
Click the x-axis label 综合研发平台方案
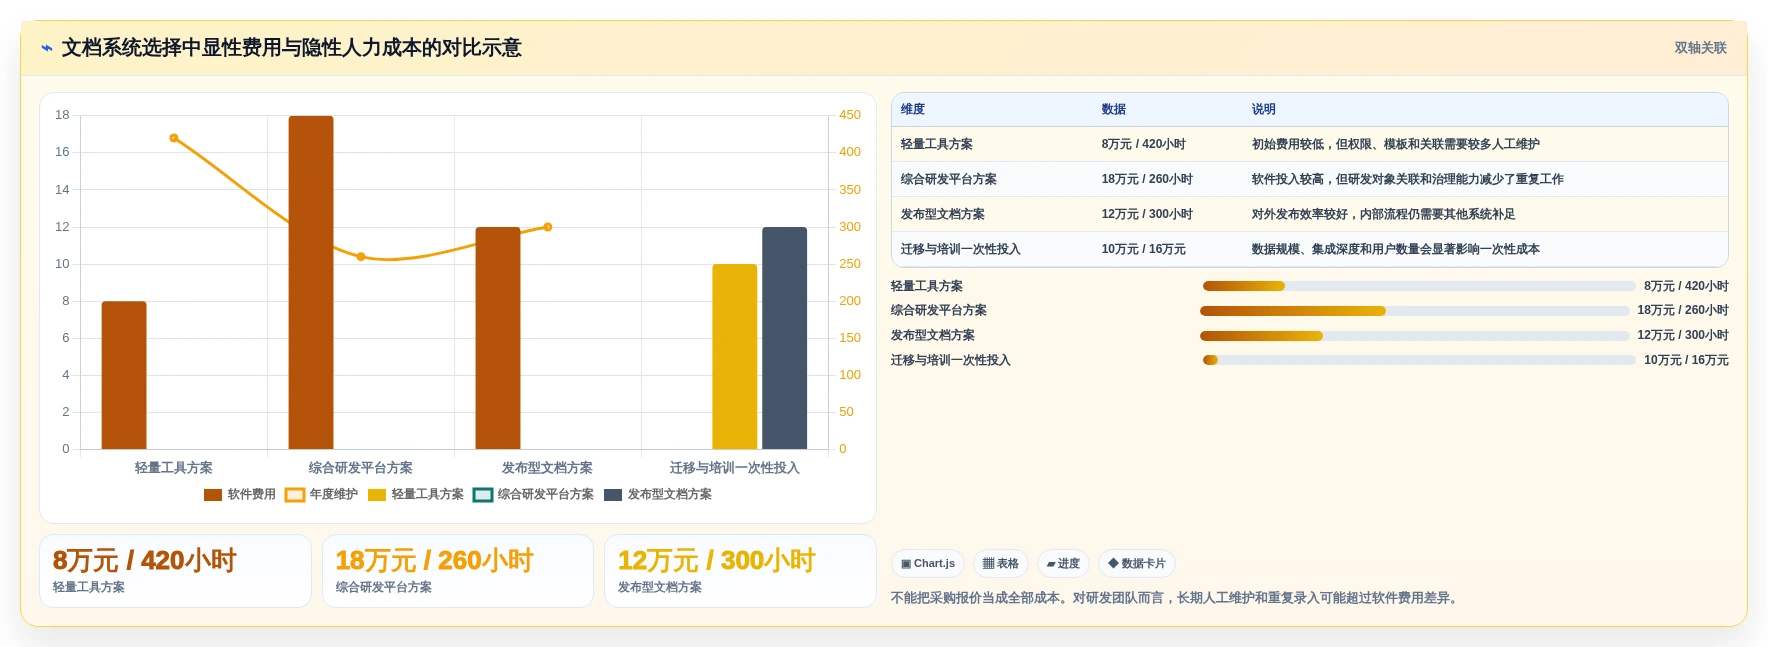tap(361, 468)
